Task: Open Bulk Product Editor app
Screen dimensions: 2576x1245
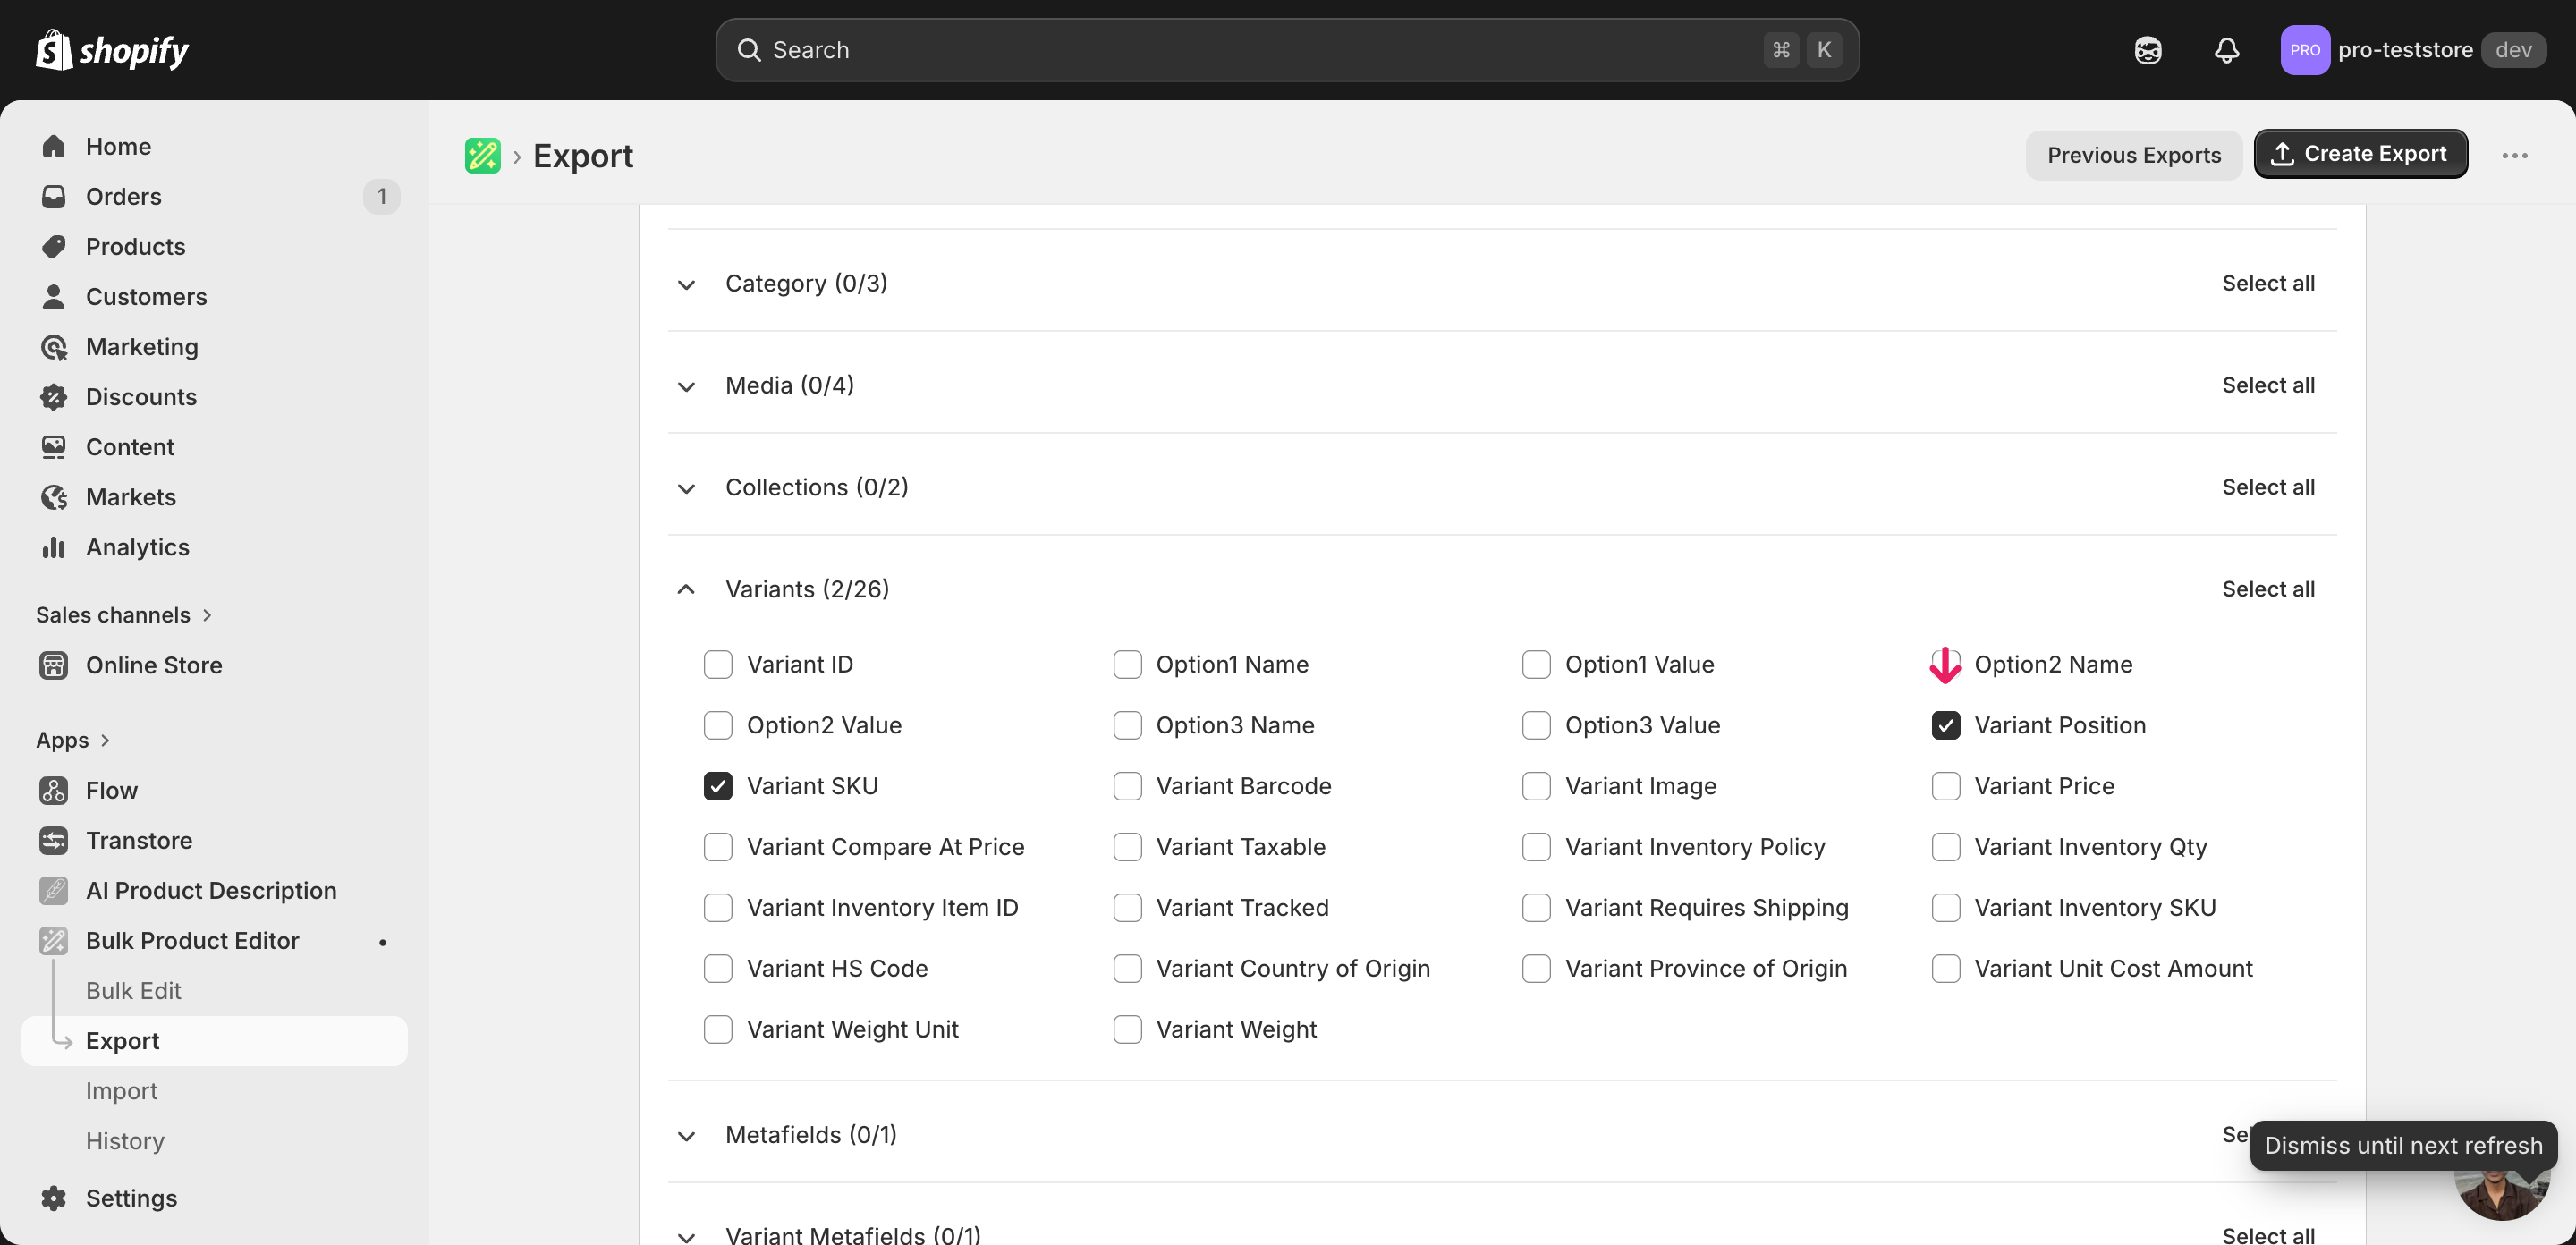Action: [x=192, y=939]
